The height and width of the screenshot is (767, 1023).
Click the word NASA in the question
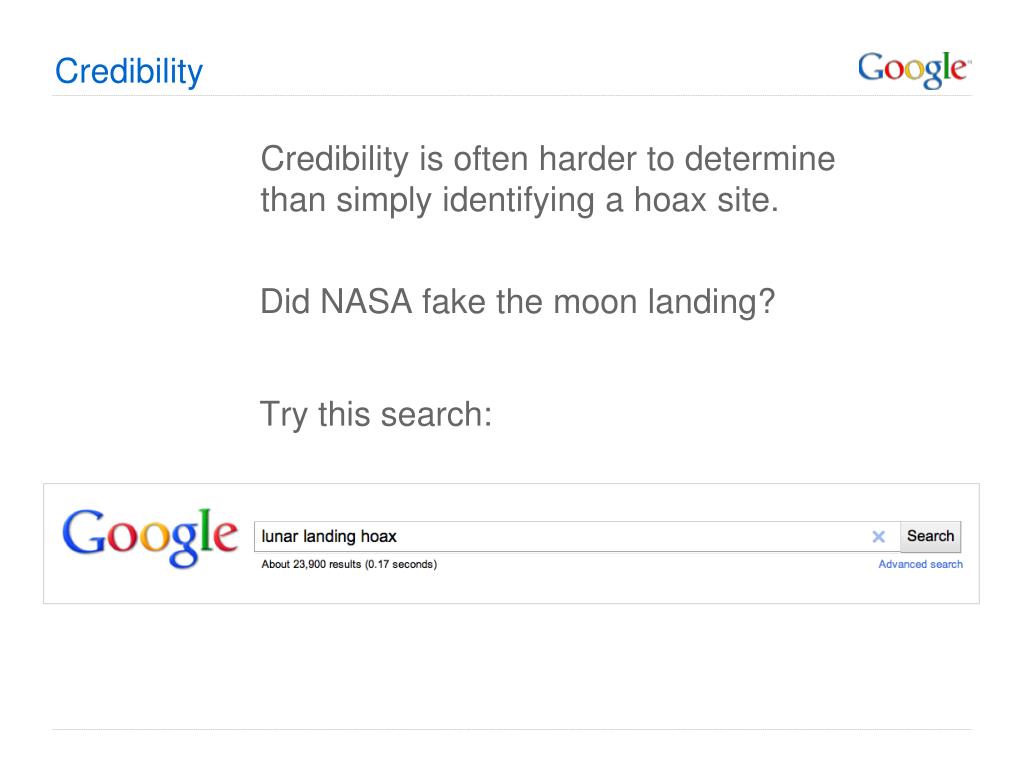366,302
